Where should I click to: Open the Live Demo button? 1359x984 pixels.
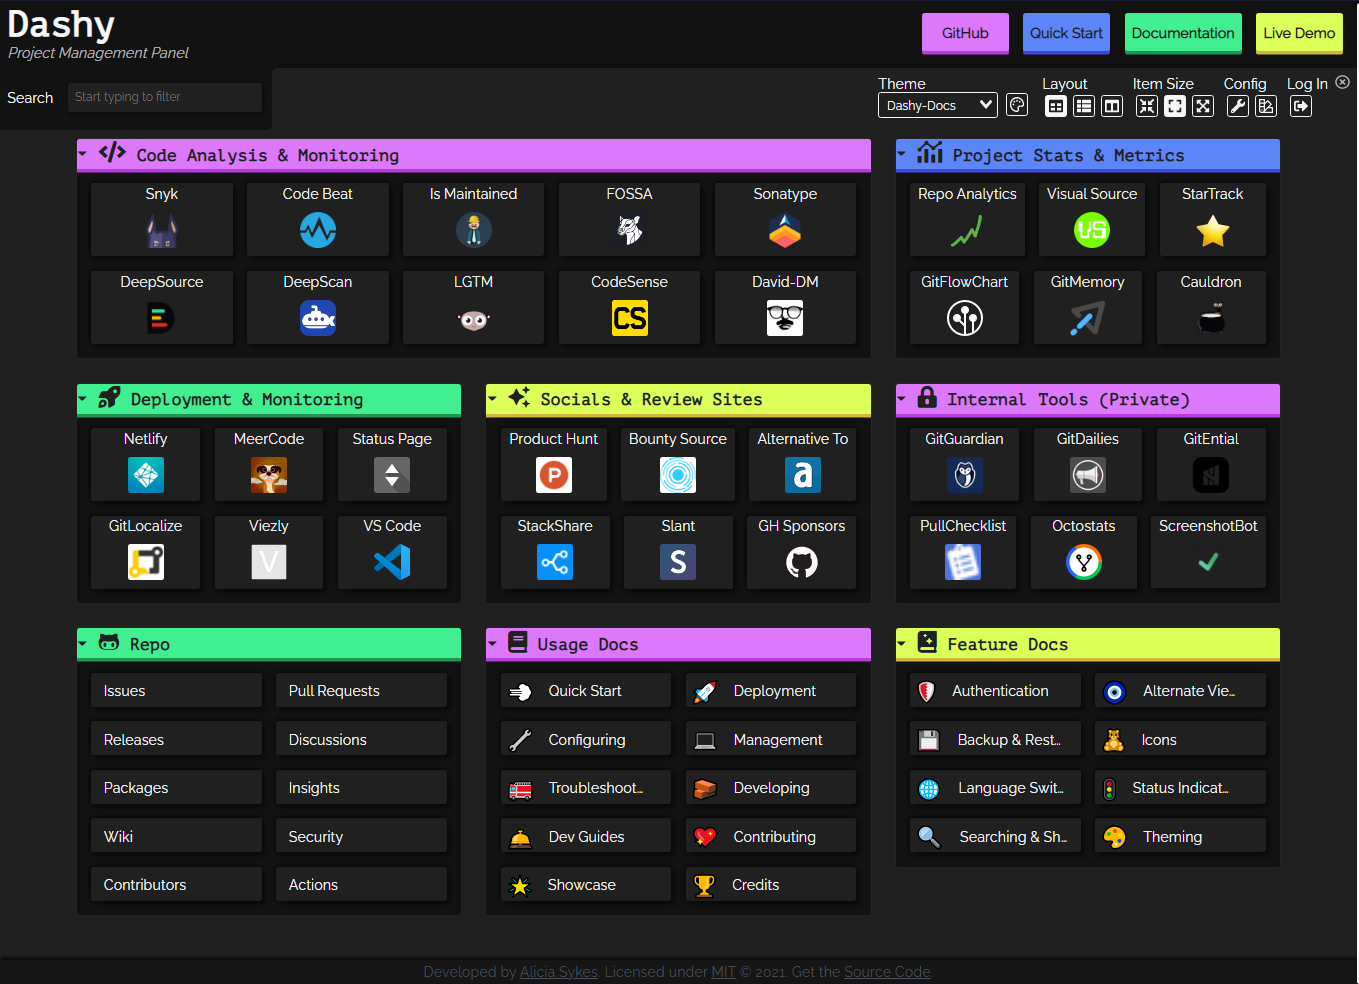point(1299,32)
